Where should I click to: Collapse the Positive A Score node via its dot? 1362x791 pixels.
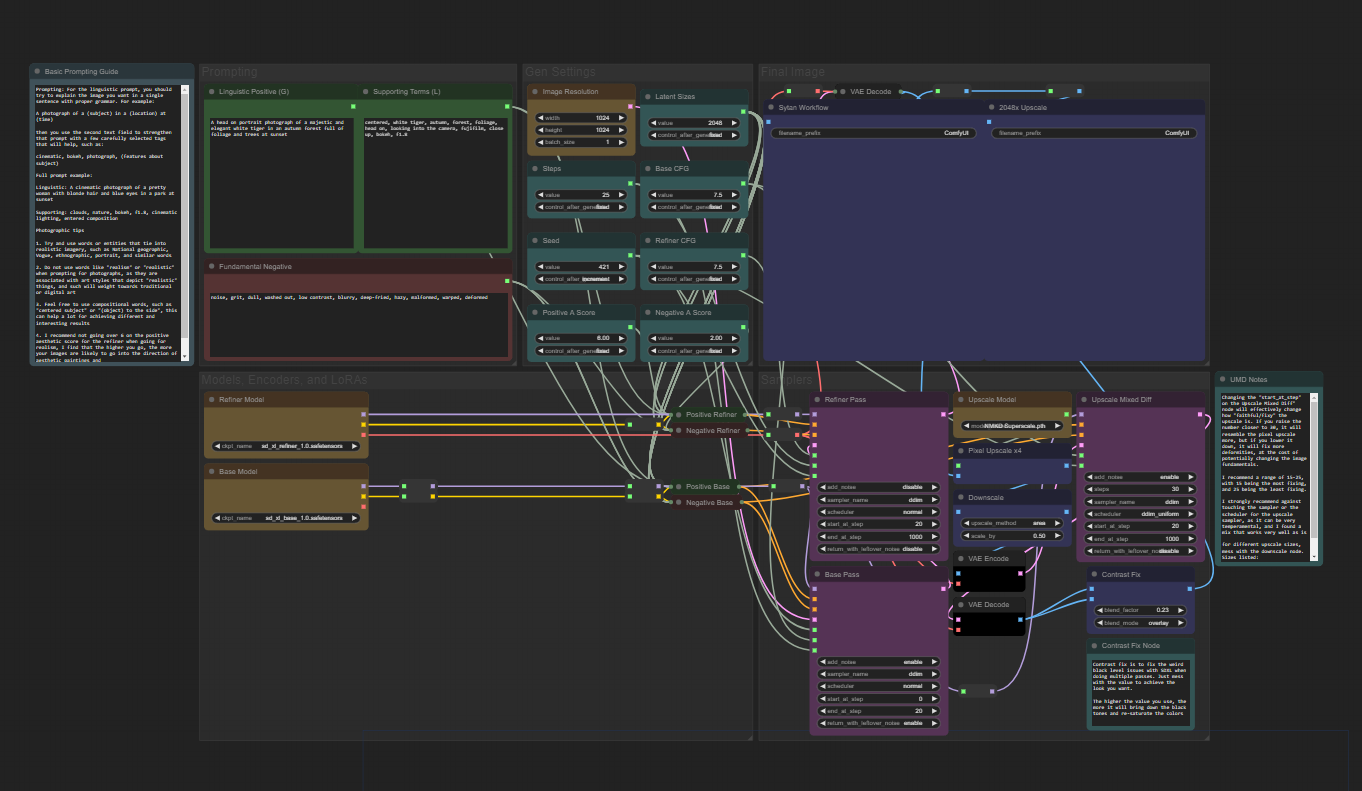[x=535, y=313]
